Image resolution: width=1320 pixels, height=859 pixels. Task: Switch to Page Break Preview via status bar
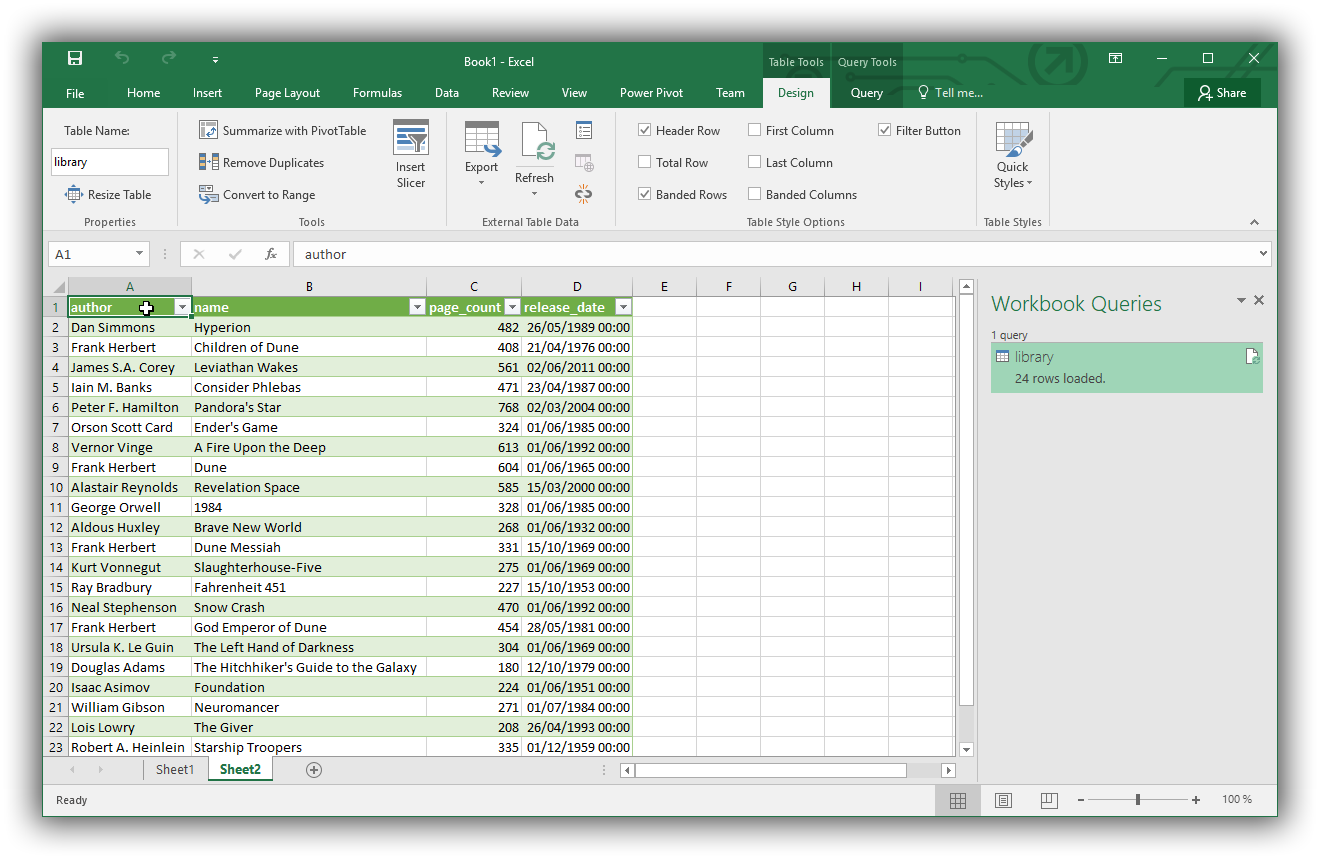[x=1048, y=799]
